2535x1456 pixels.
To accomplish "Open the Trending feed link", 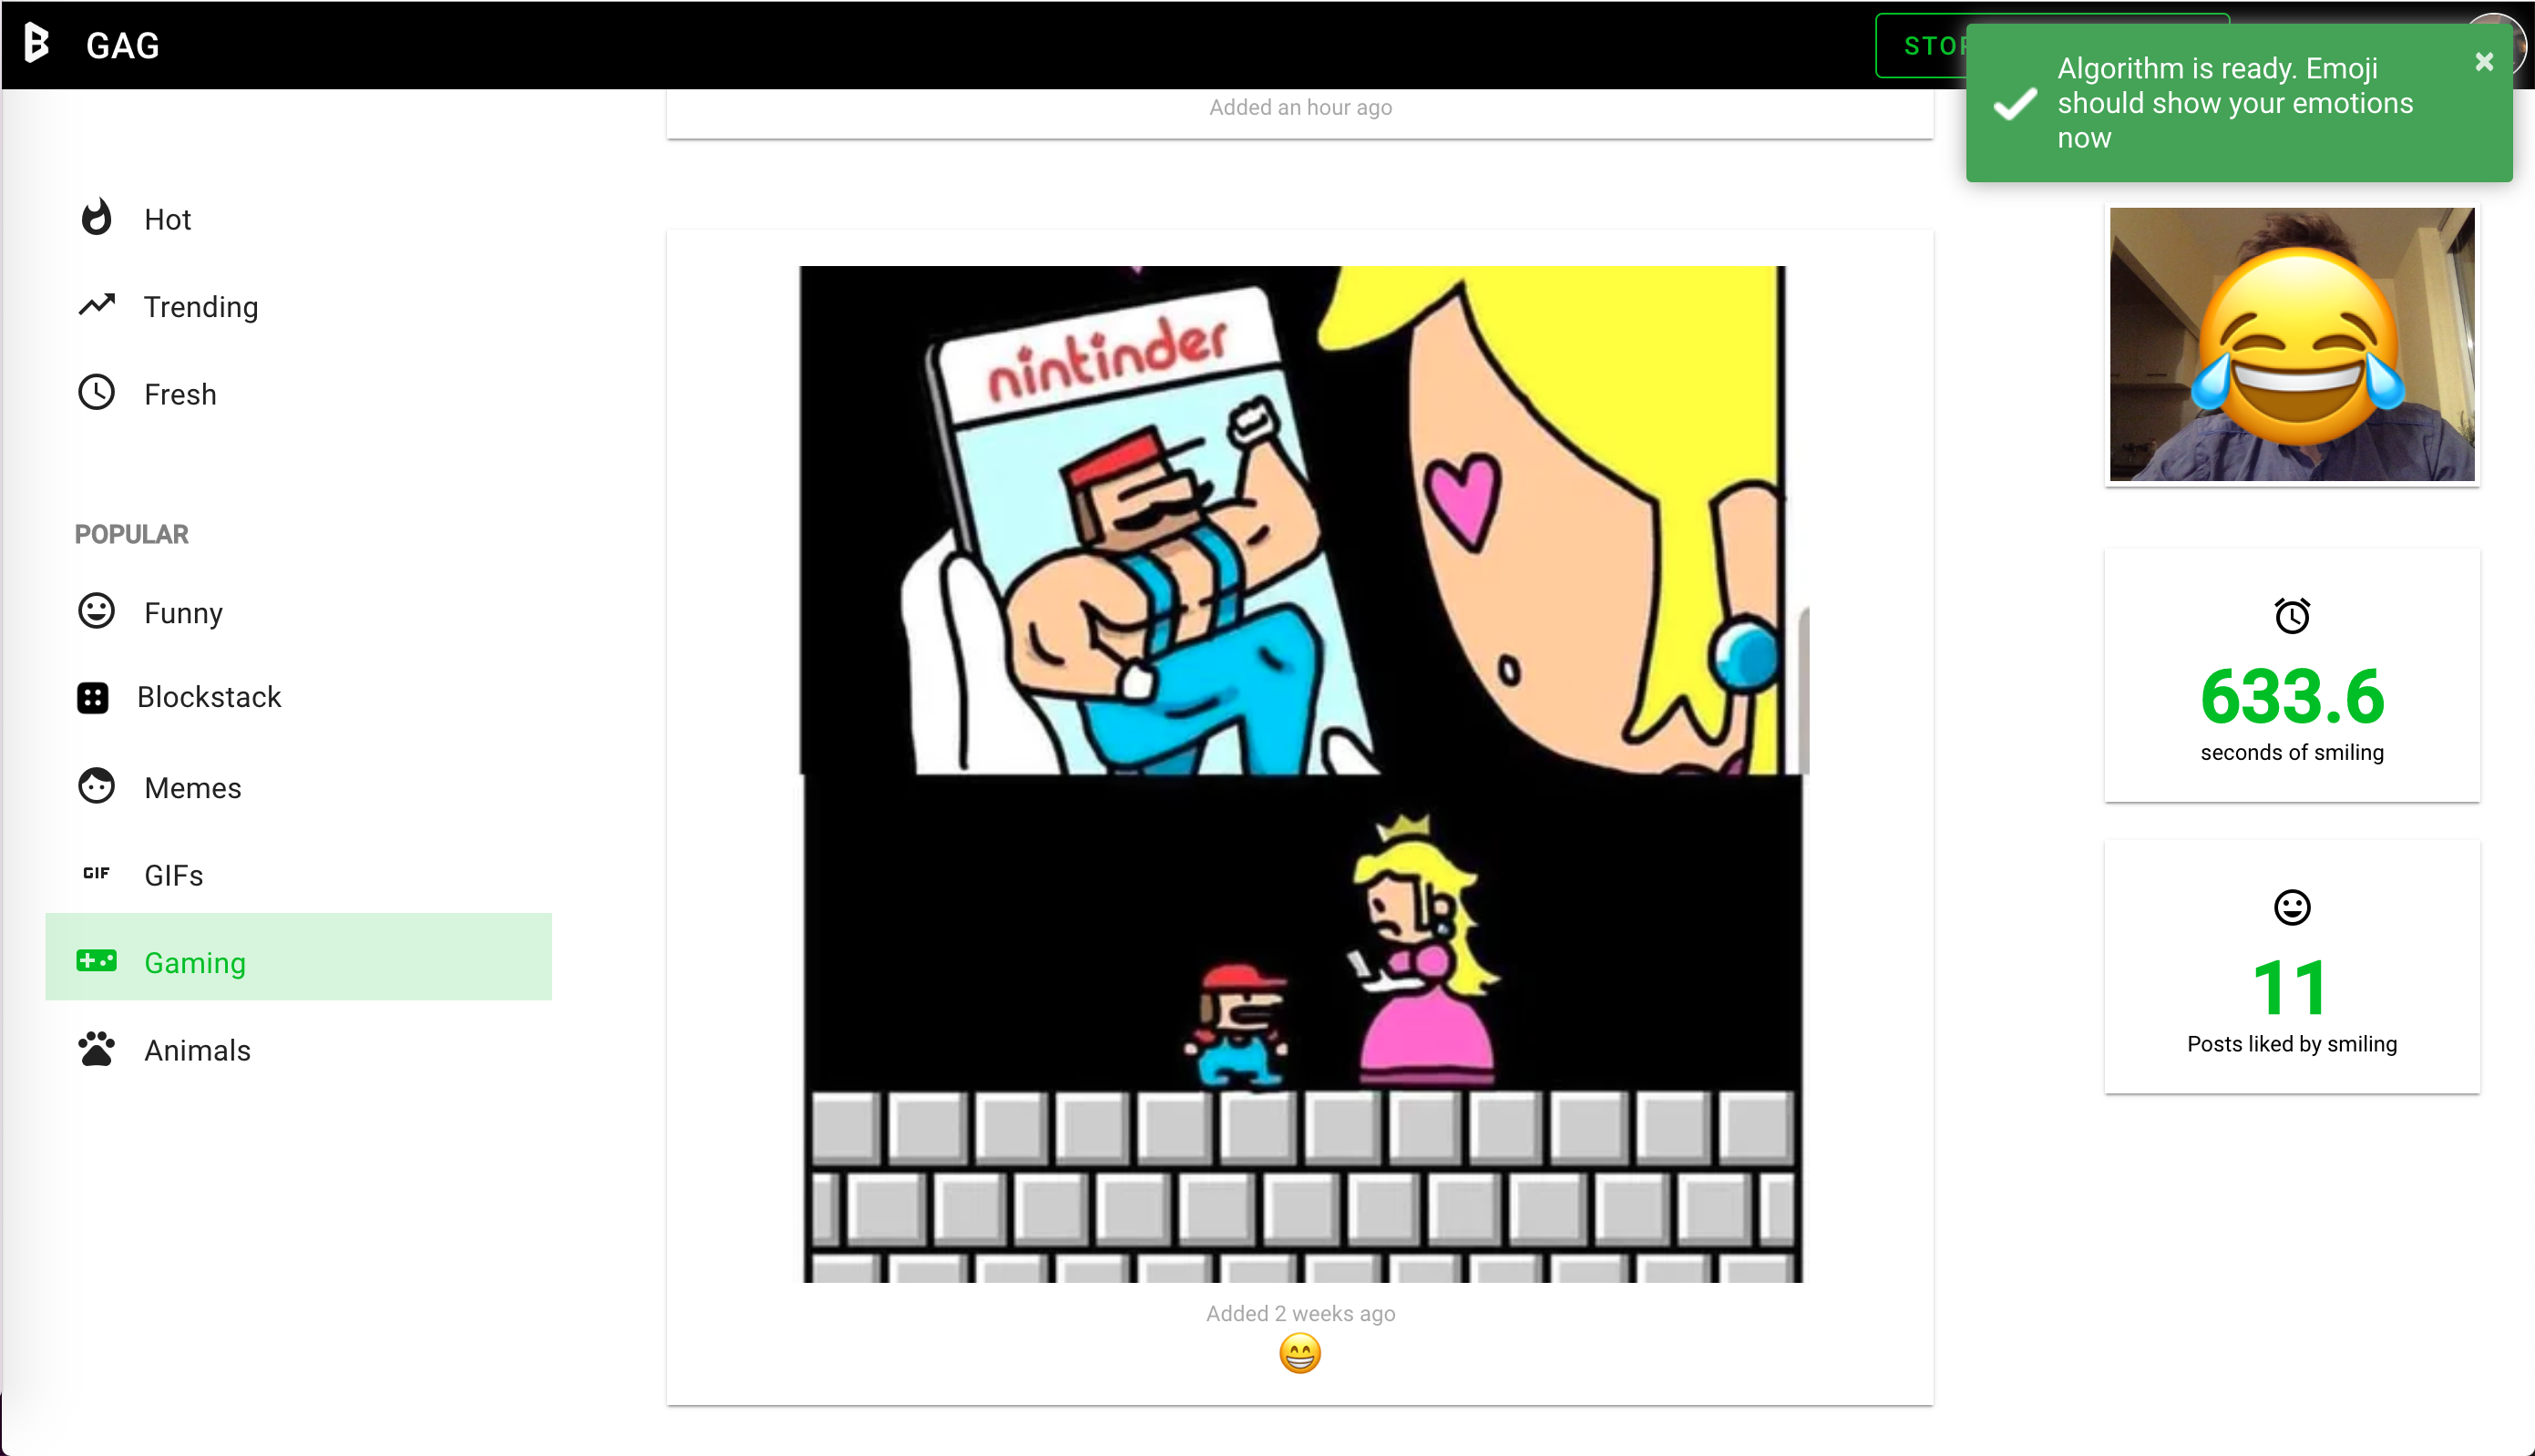I will 201,306.
